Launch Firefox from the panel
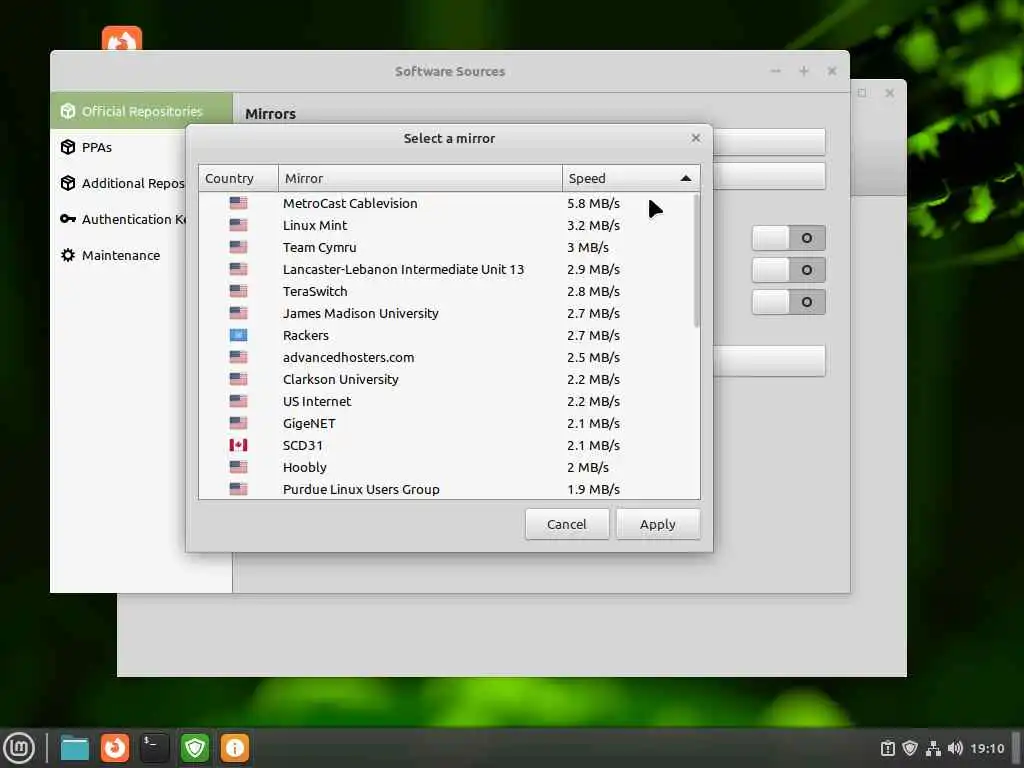The image size is (1024, 768). 115,748
